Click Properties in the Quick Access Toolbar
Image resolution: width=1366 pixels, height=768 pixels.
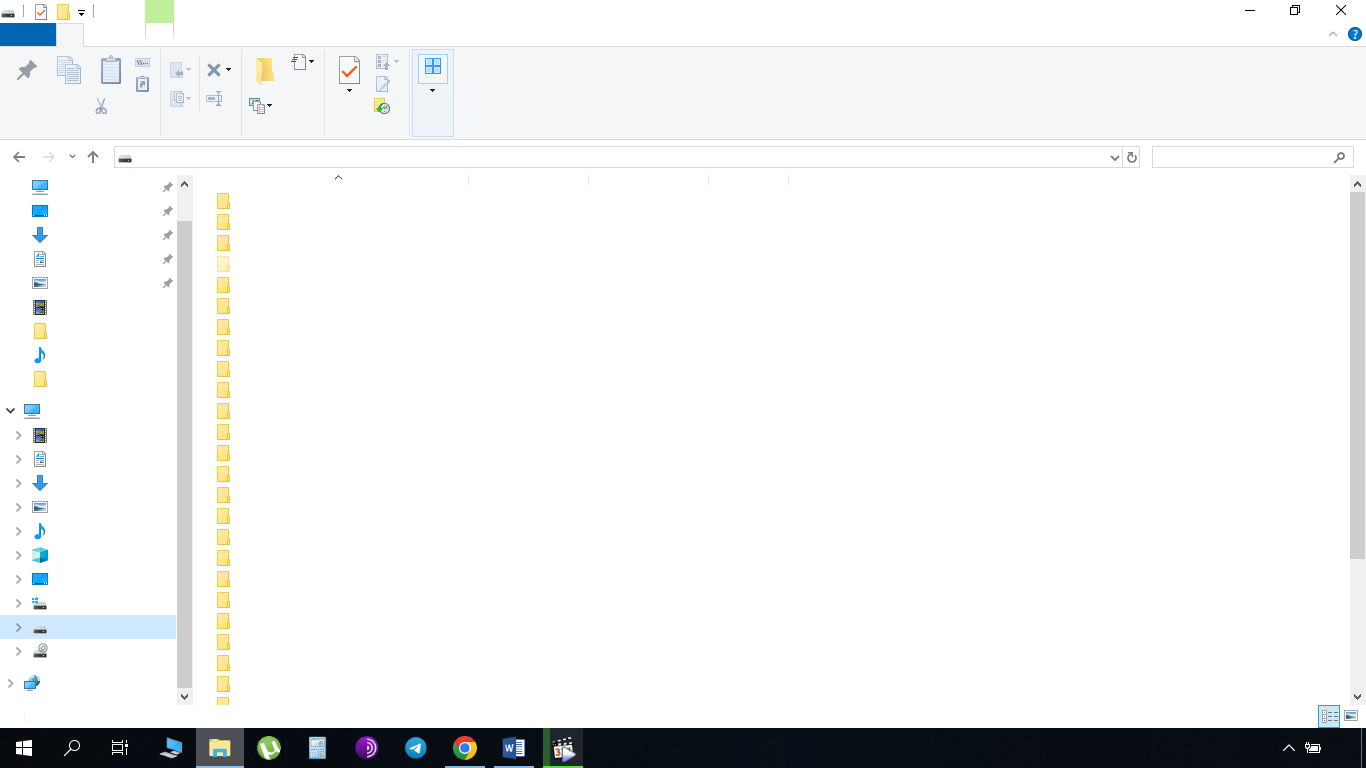coord(41,12)
